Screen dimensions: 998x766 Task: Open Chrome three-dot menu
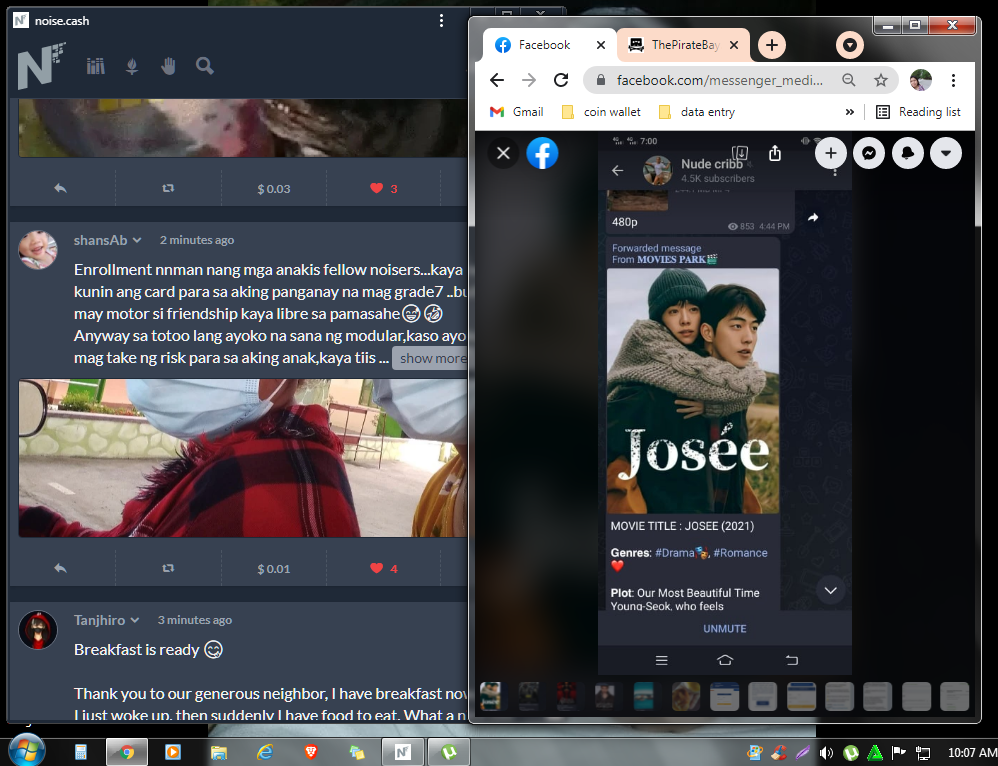click(x=953, y=80)
